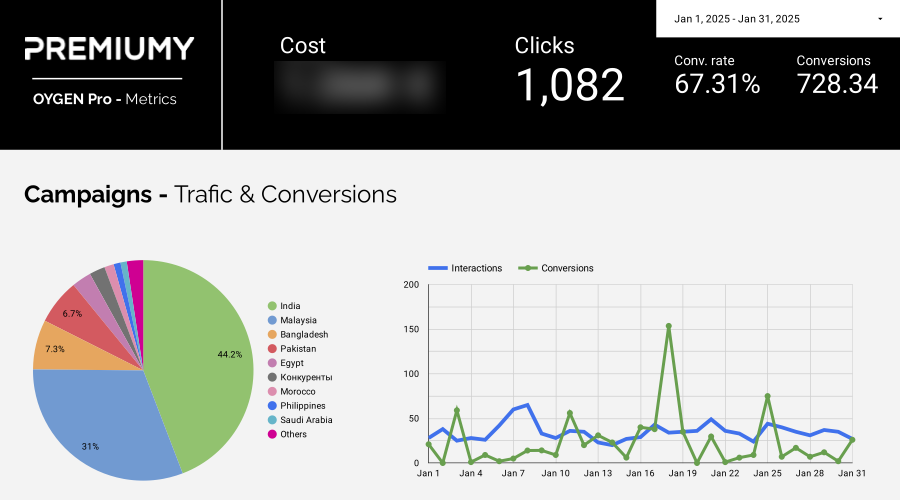Open the date range dropdown arrow
900x500 pixels.
click(880, 19)
